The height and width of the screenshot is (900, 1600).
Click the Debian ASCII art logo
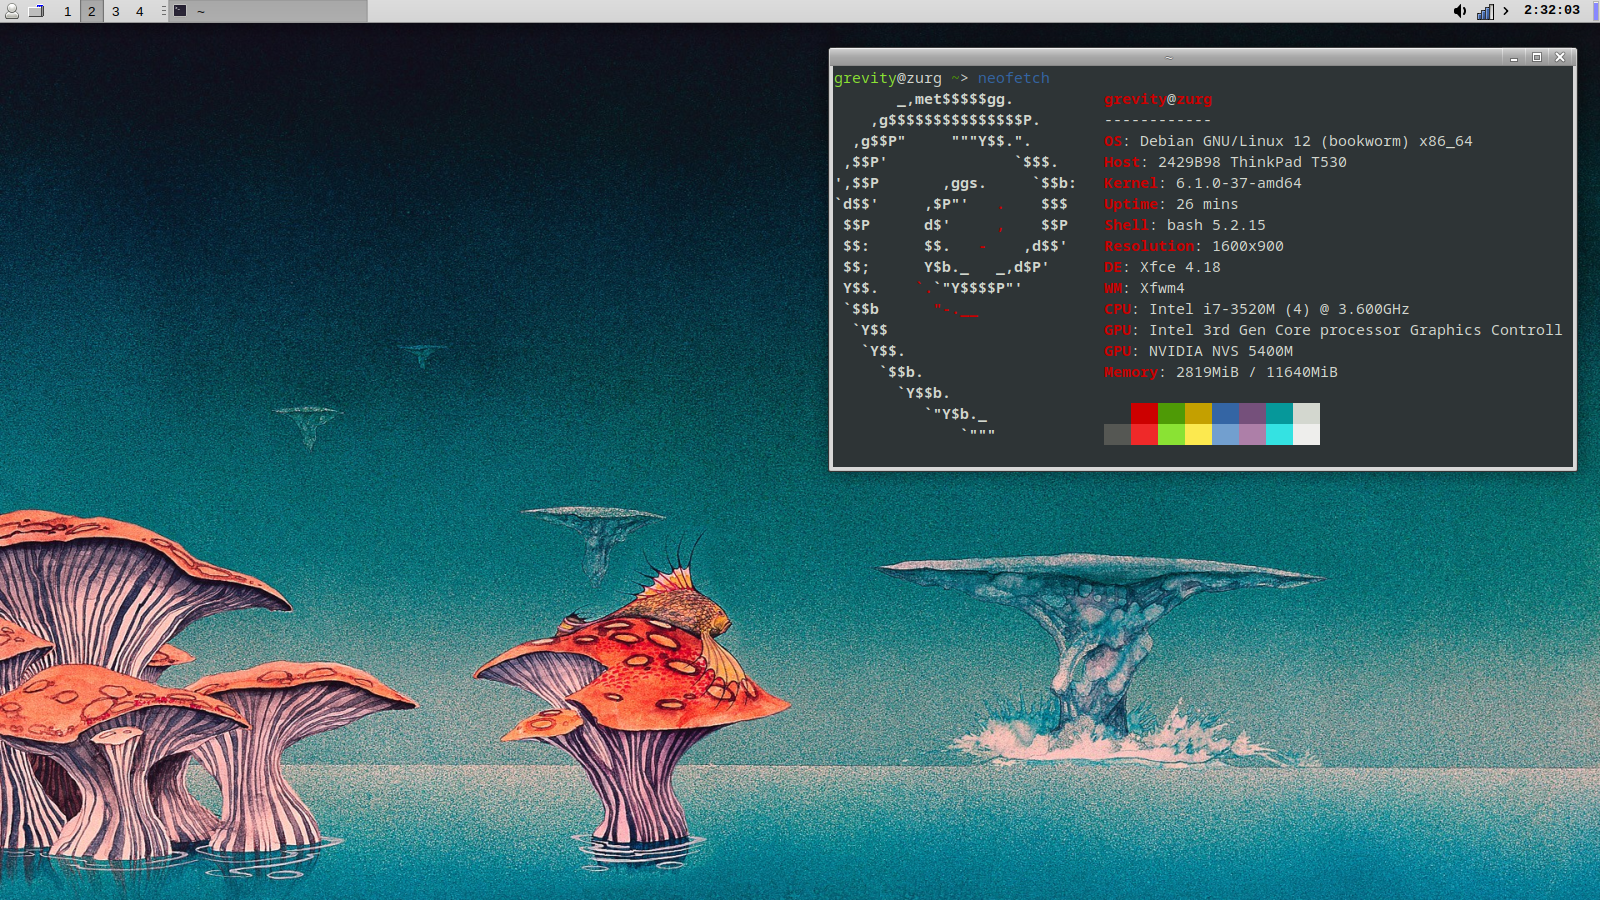955,266
